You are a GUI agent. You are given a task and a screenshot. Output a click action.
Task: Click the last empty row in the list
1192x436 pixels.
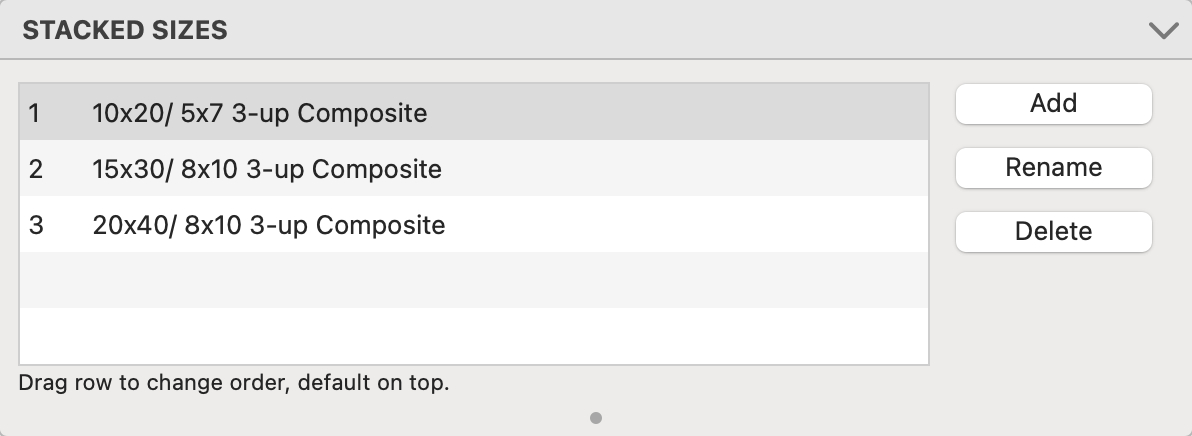pos(473,335)
